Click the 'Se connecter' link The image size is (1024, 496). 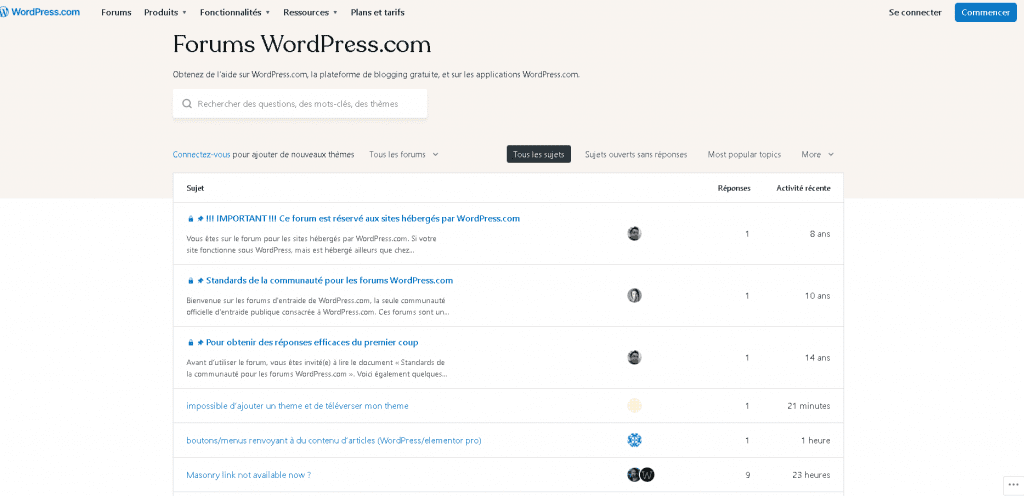[x=915, y=13]
